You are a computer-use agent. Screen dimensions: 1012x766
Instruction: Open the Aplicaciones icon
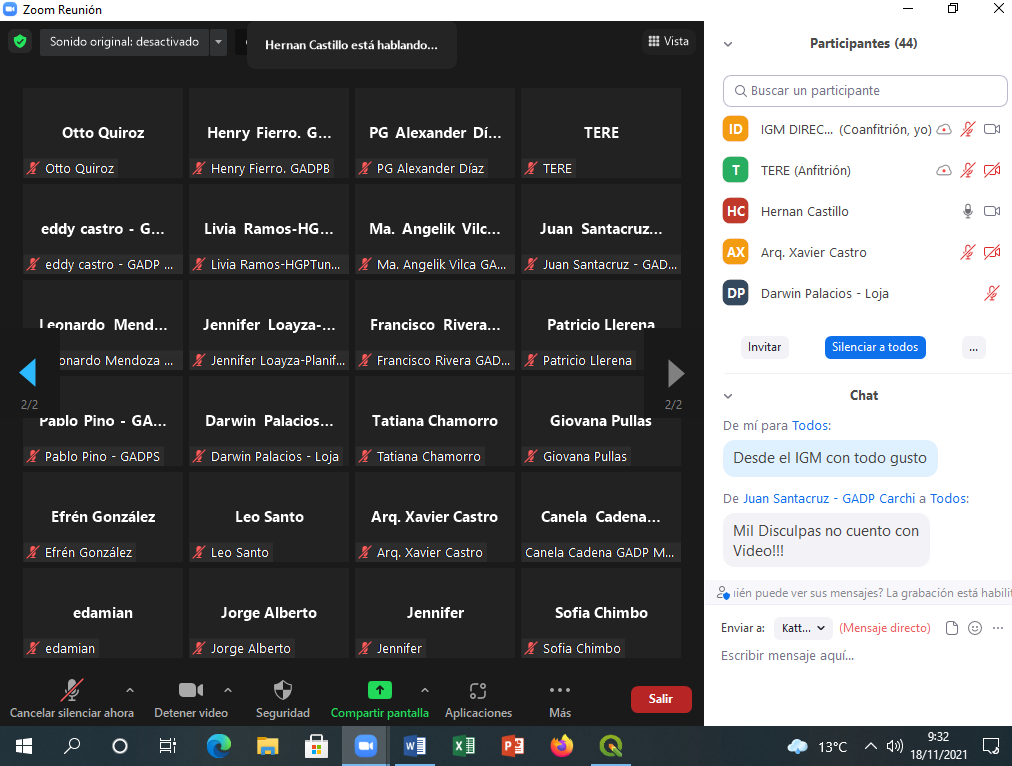(x=478, y=690)
